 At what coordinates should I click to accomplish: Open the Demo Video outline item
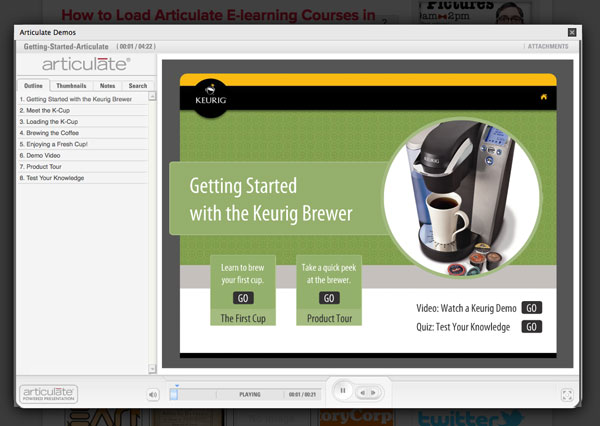point(83,155)
